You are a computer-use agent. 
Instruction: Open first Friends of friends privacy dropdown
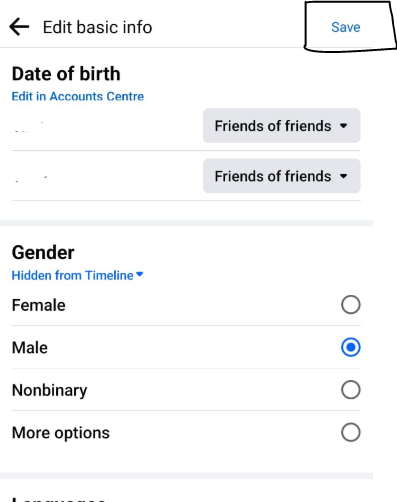(282, 126)
